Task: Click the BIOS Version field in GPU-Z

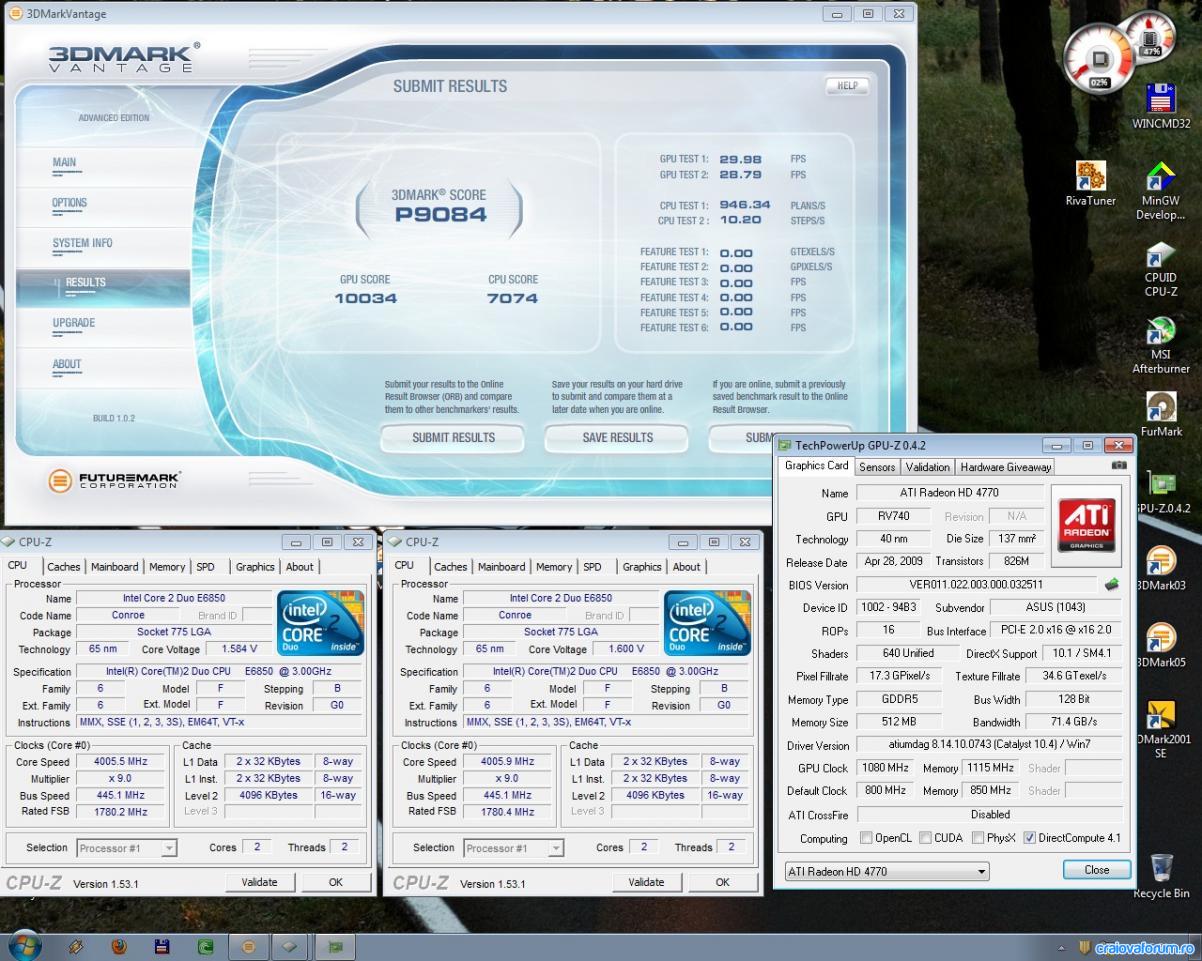Action: (x=976, y=585)
